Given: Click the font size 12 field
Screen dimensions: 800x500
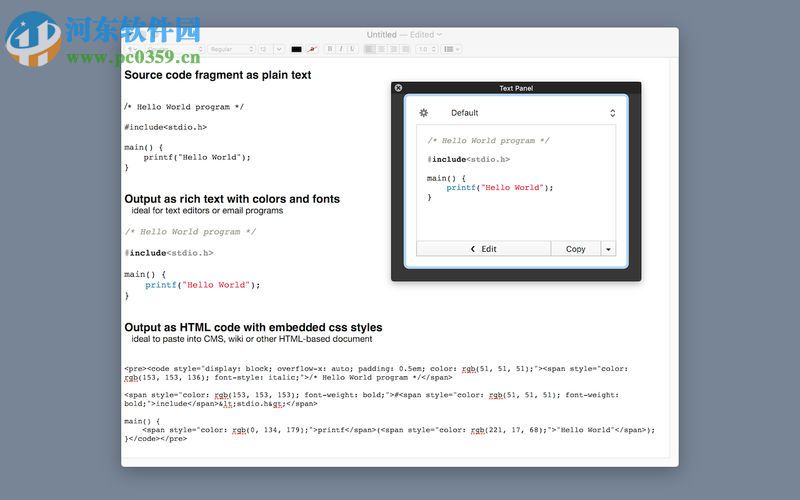Looking at the screenshot, I should click(265, 49).
